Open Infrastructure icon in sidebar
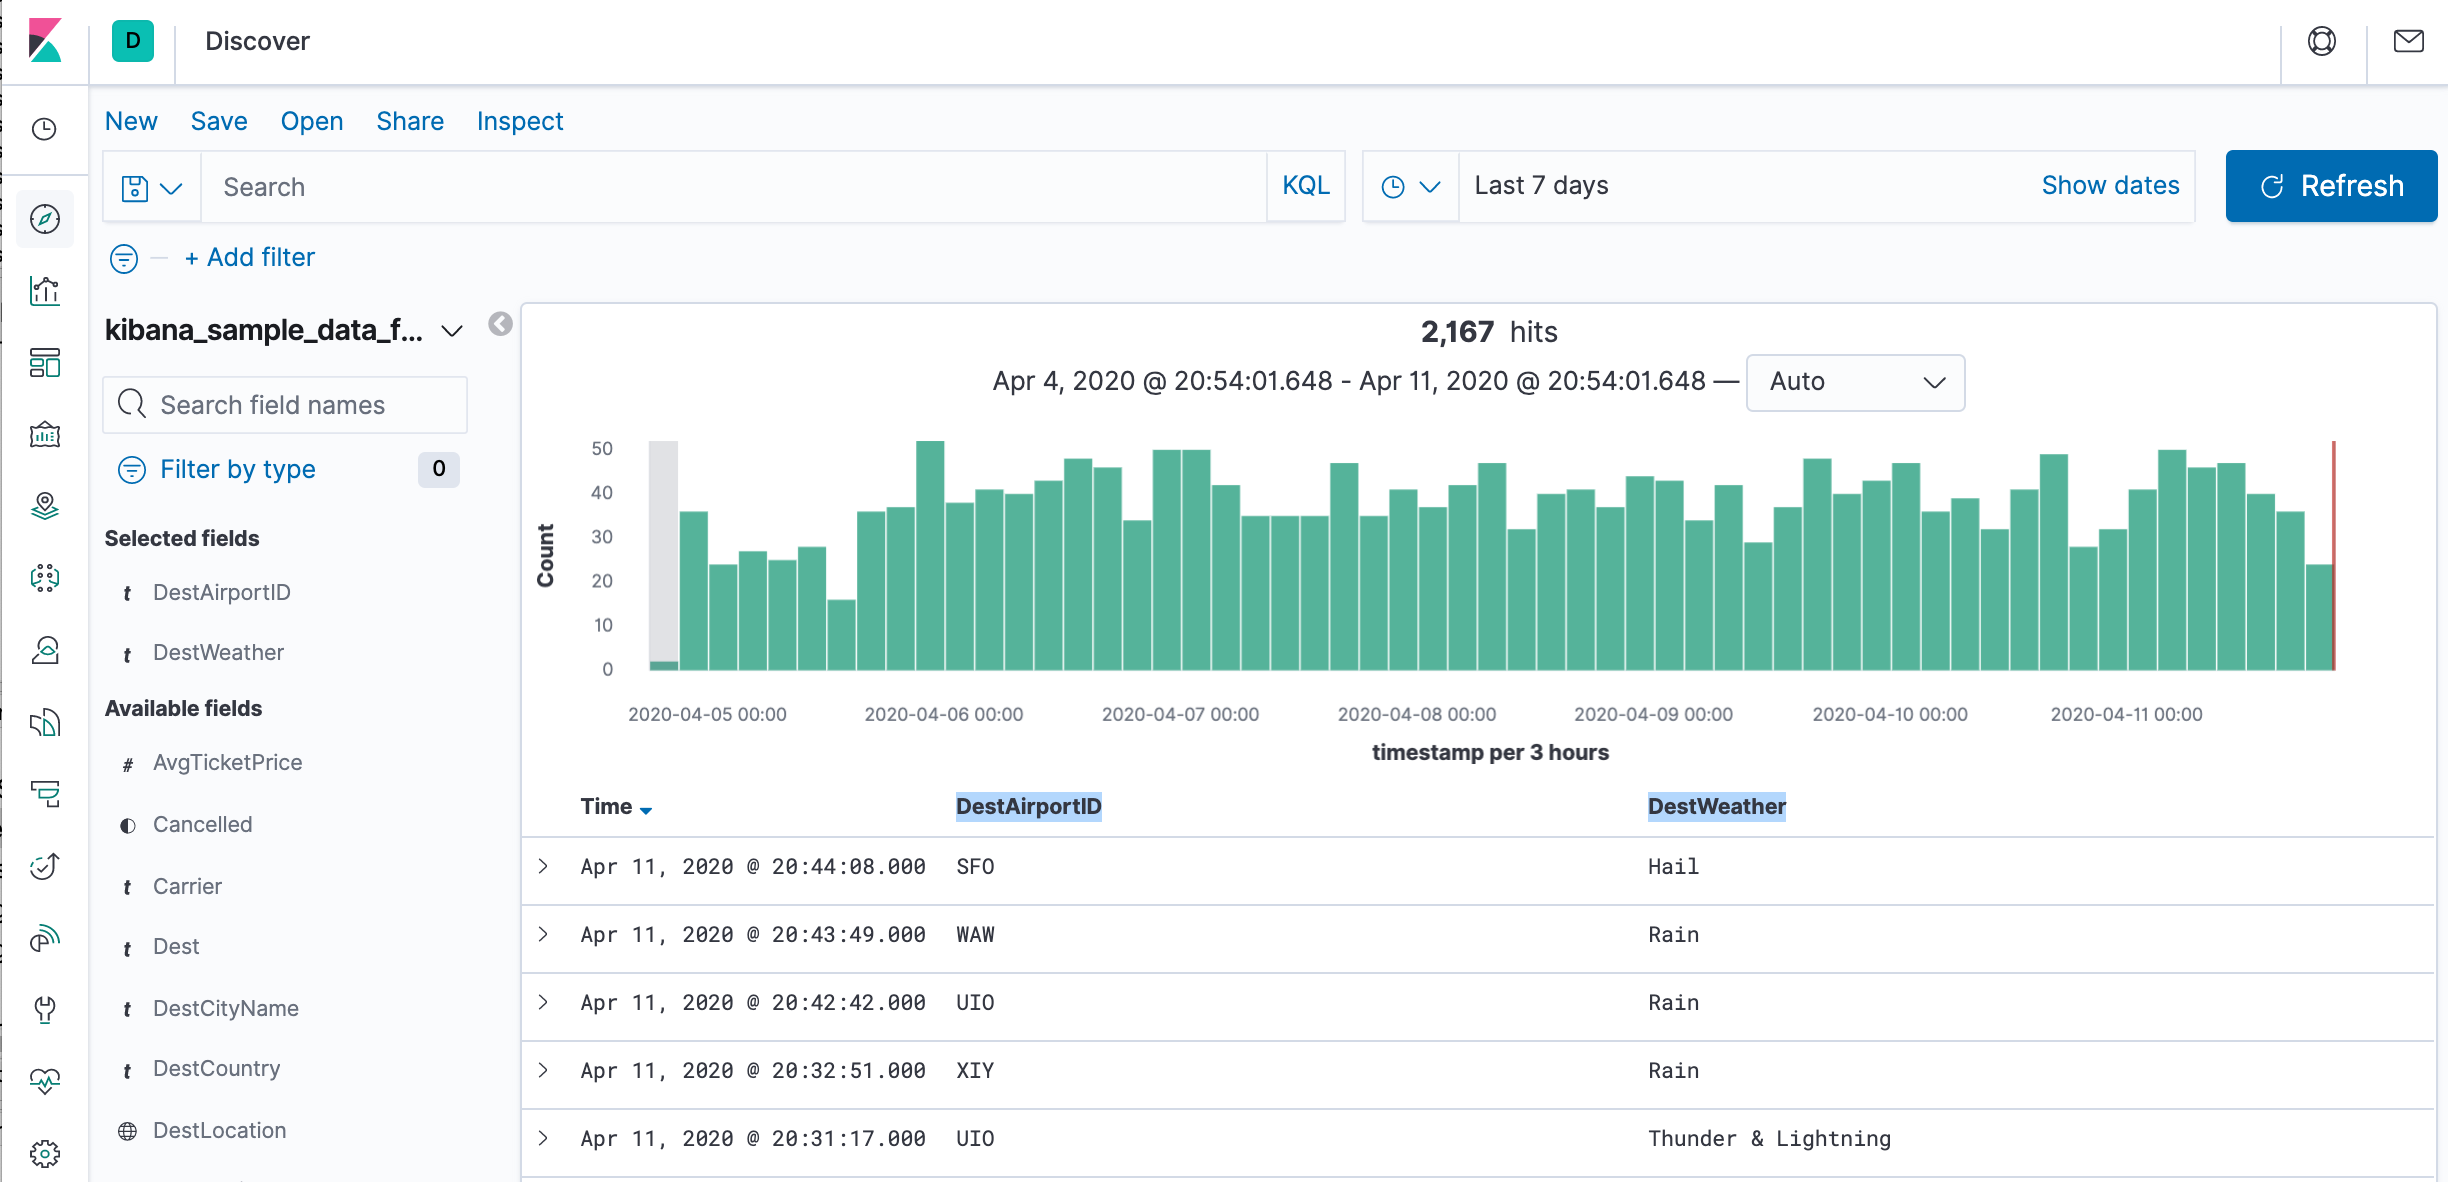 tap(45, 650)
